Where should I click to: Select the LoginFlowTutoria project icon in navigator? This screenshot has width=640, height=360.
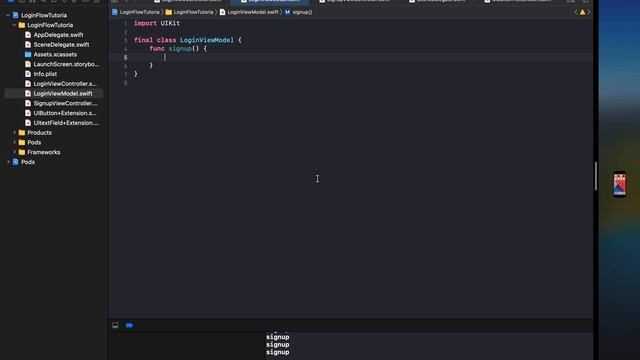tap(16, 15)
